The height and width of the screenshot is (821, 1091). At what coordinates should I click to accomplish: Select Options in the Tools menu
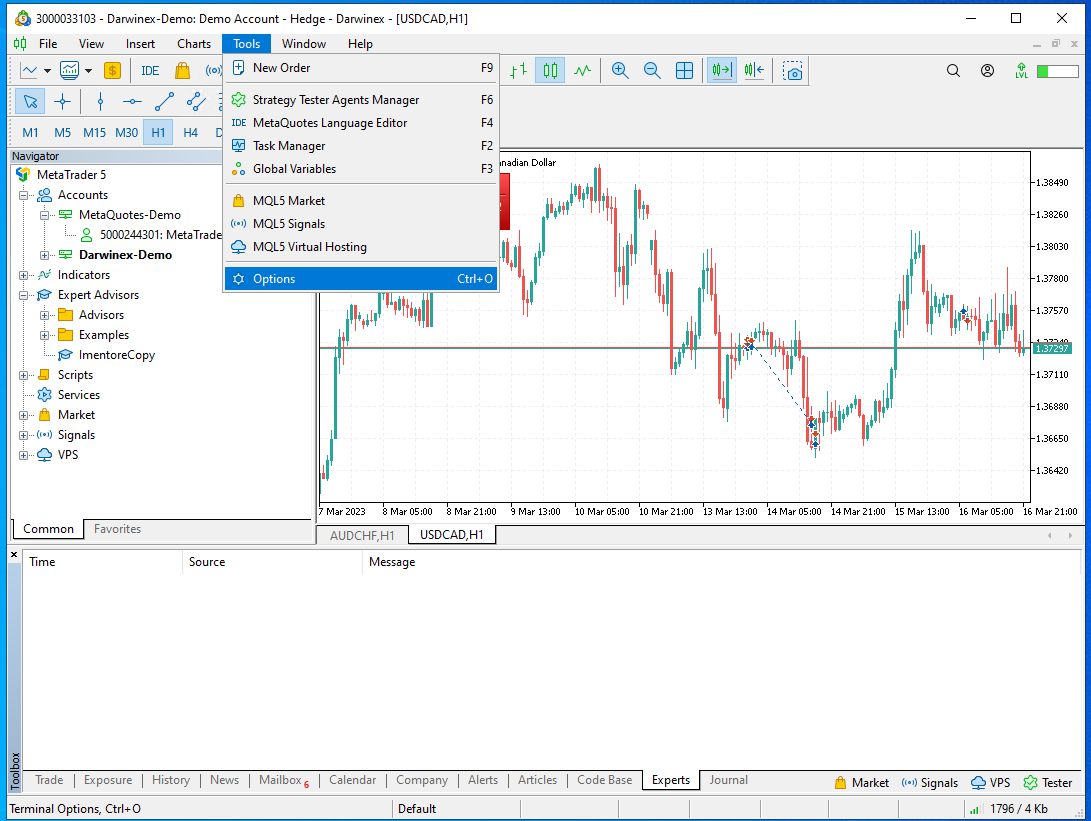point(361,279)
